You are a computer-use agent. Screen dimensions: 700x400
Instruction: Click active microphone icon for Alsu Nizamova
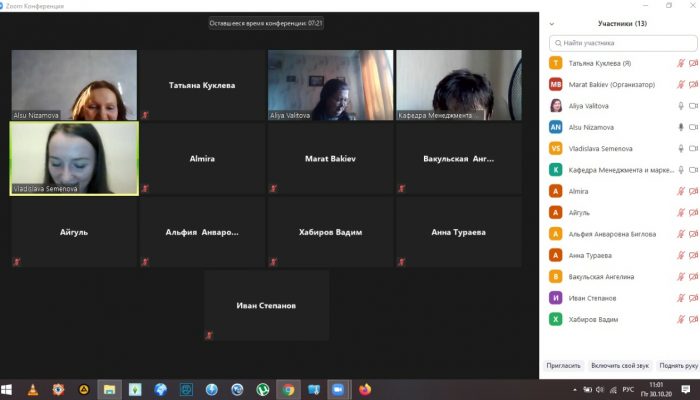tap(681, 127)
